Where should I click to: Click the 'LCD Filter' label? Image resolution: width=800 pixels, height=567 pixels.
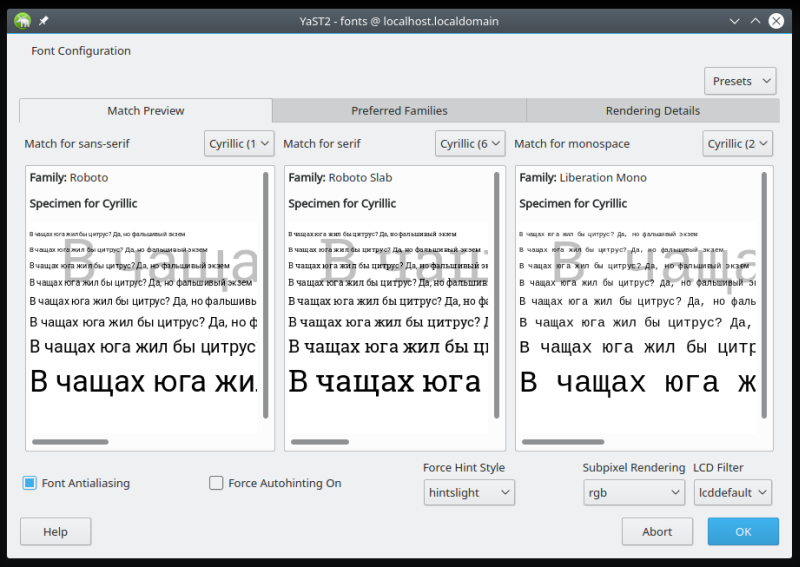tap(718, 467)
